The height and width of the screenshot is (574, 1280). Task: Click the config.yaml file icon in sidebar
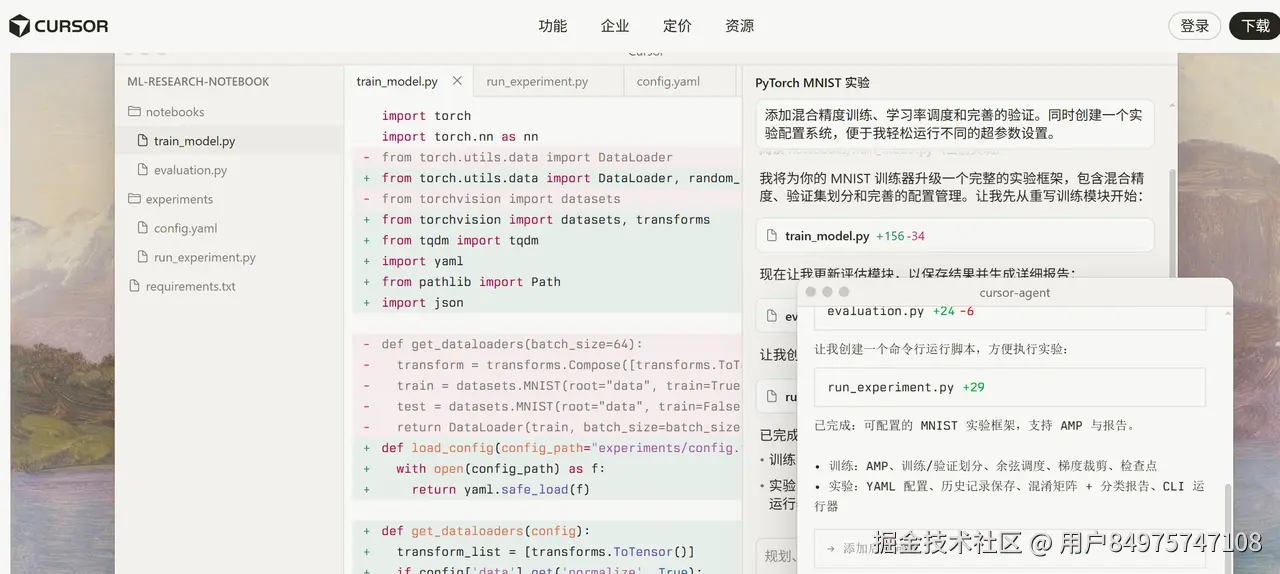142,228
